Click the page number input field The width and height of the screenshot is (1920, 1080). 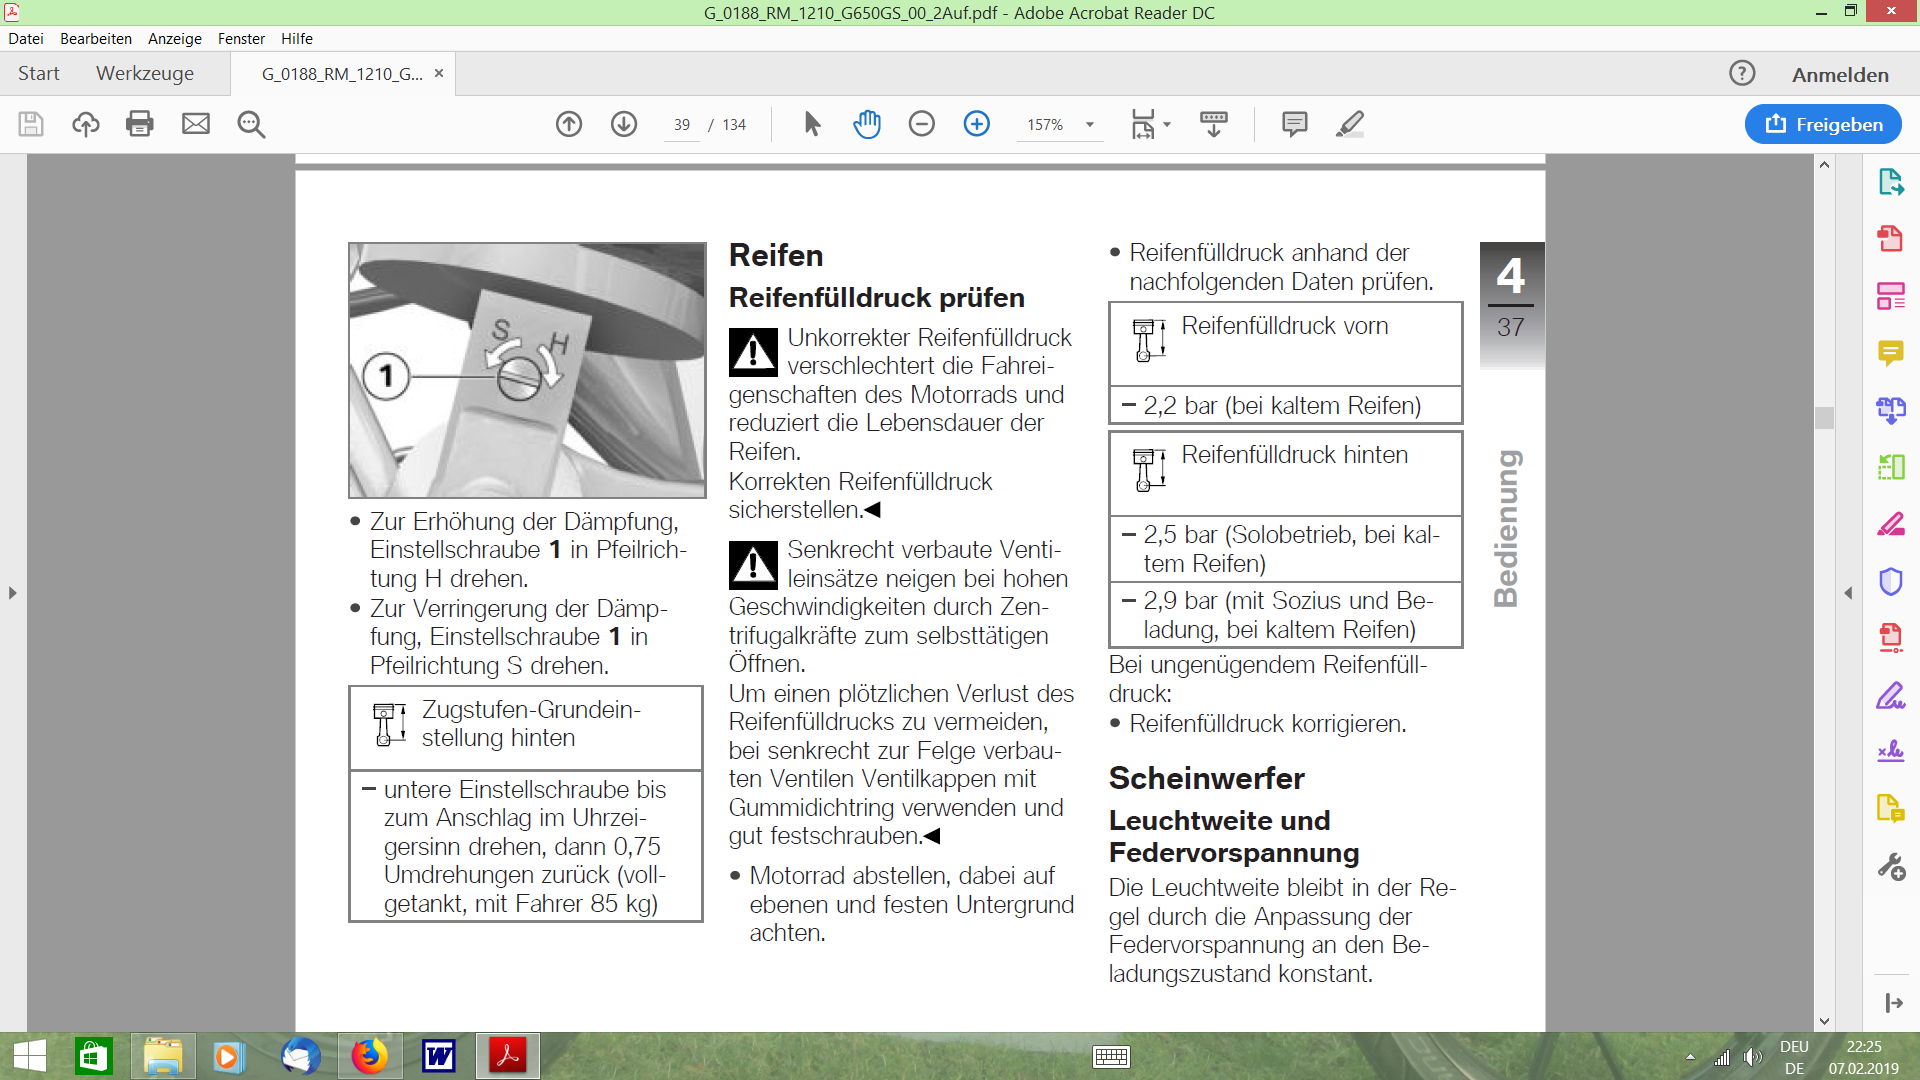point(682,125)
